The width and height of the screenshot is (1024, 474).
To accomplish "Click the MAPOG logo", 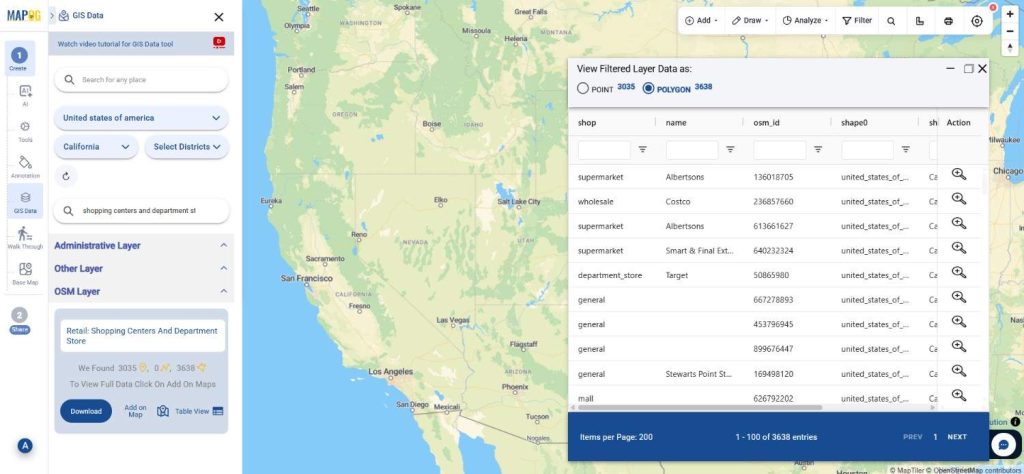I will click(24, 15).
